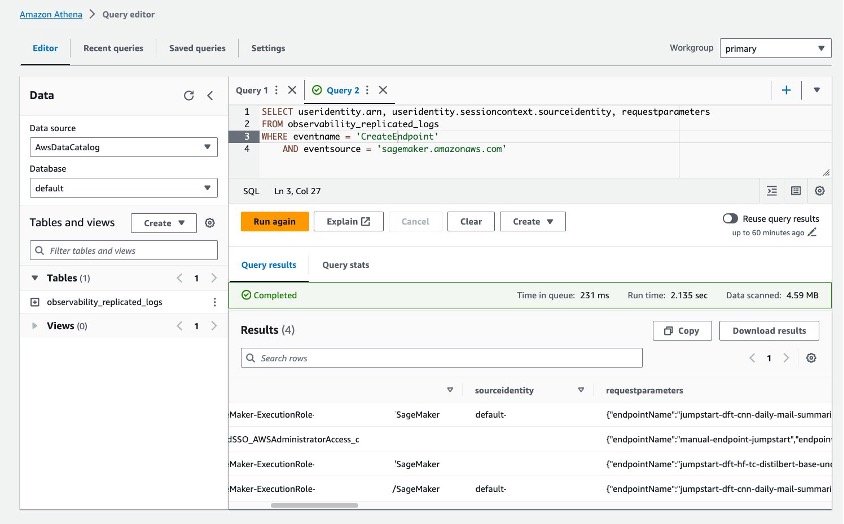Toggle Reuse query results switch

pos(730,219)
